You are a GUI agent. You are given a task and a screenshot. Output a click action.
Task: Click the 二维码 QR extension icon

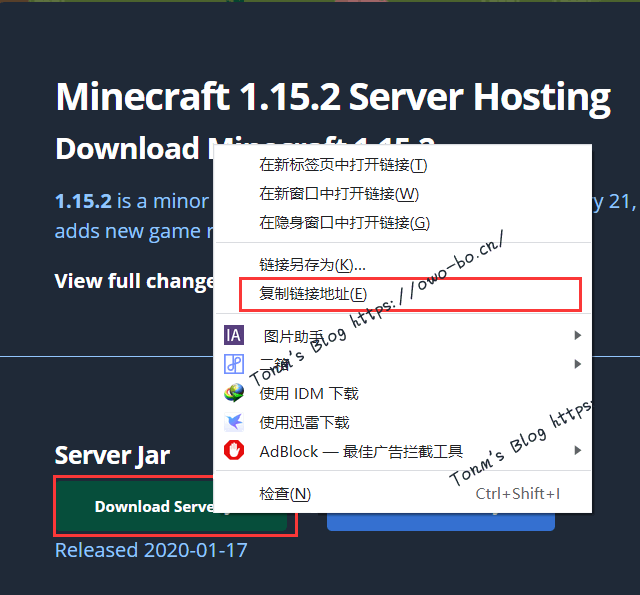click(x=234, y=364)
